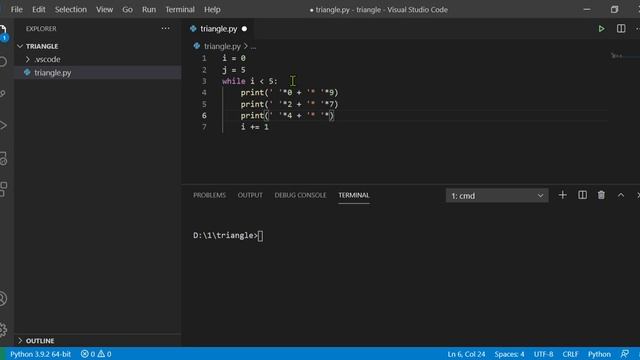640x360 pixels.
Task: Click the EXPLORER panel title
Action: [41, 29]
